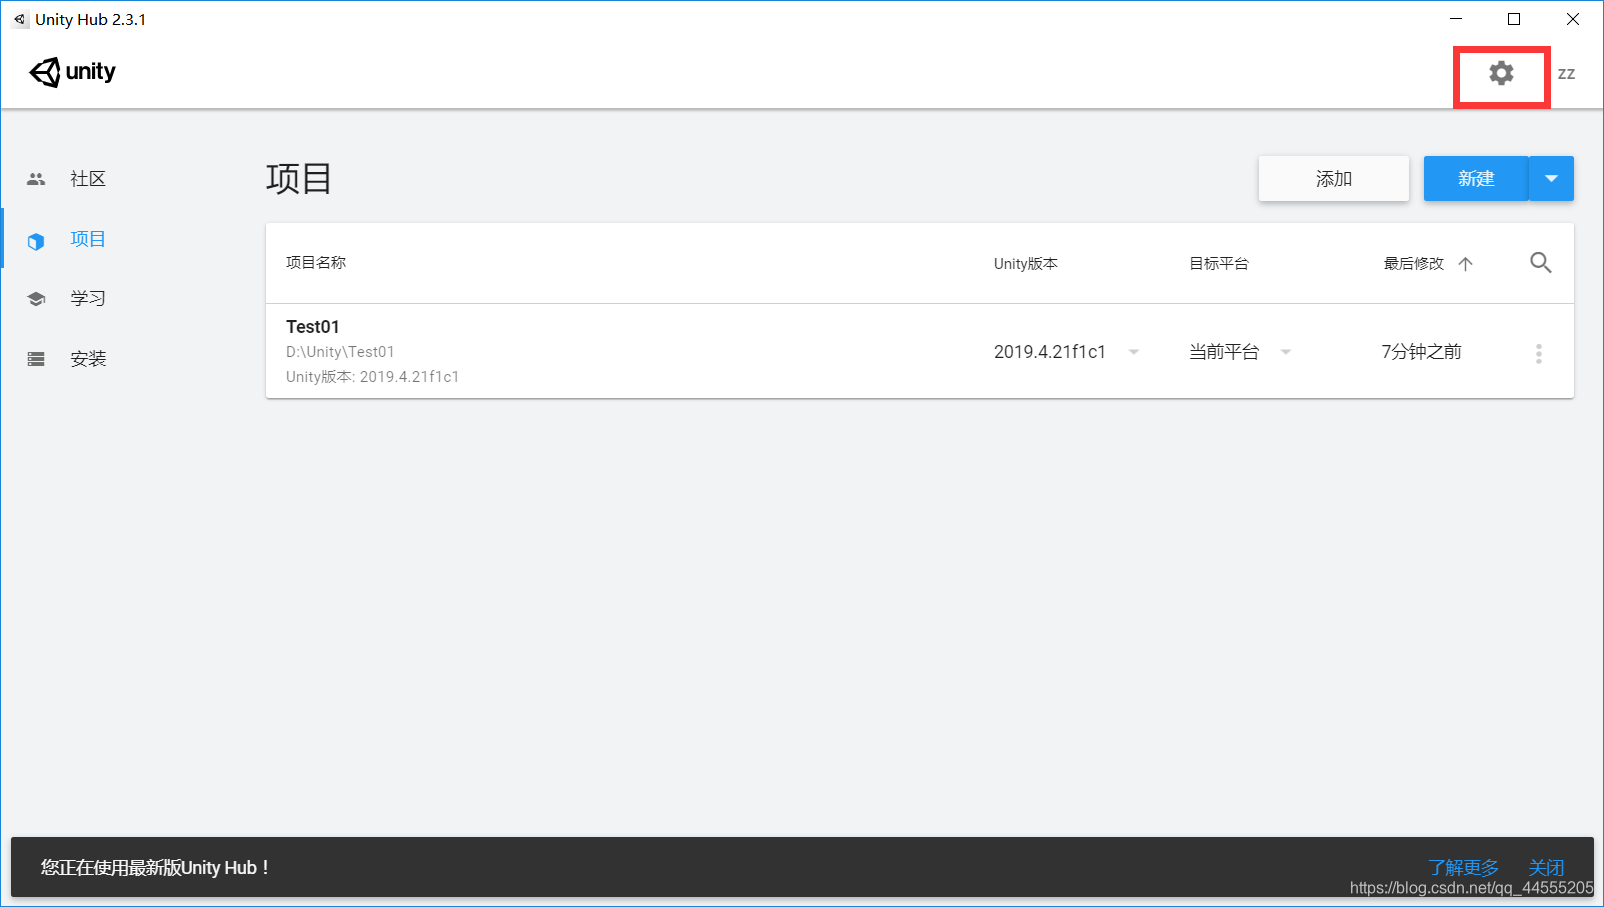Click the installs list icon

point(36,359)
